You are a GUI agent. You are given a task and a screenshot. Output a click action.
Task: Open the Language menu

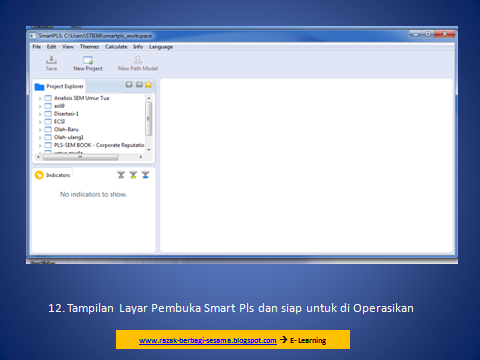tap(161, 47)
